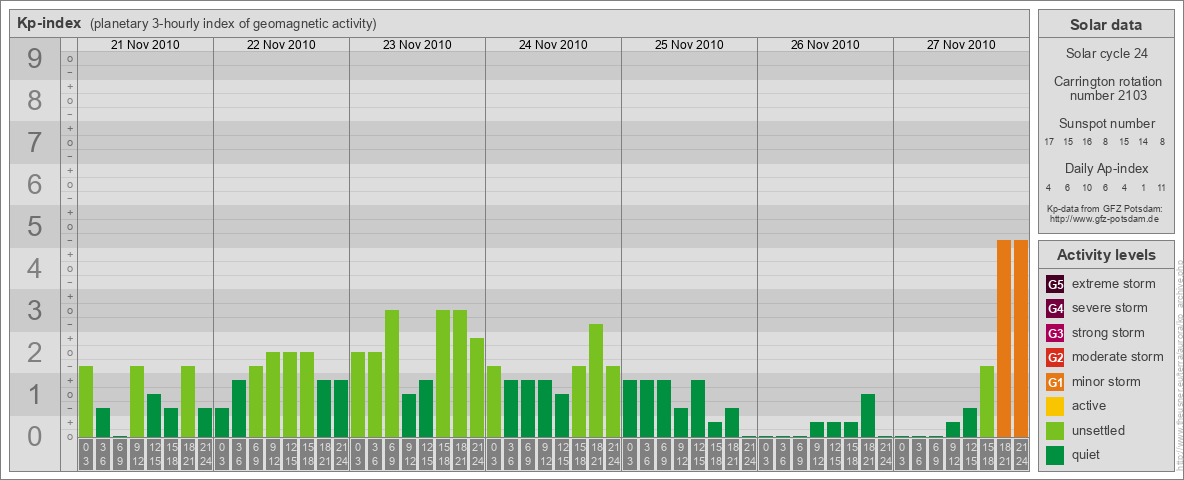Click the 'Solar data' panel heading
Image resolution: width=1184 pixels, height=480 pixels.
coord(1105,25)
